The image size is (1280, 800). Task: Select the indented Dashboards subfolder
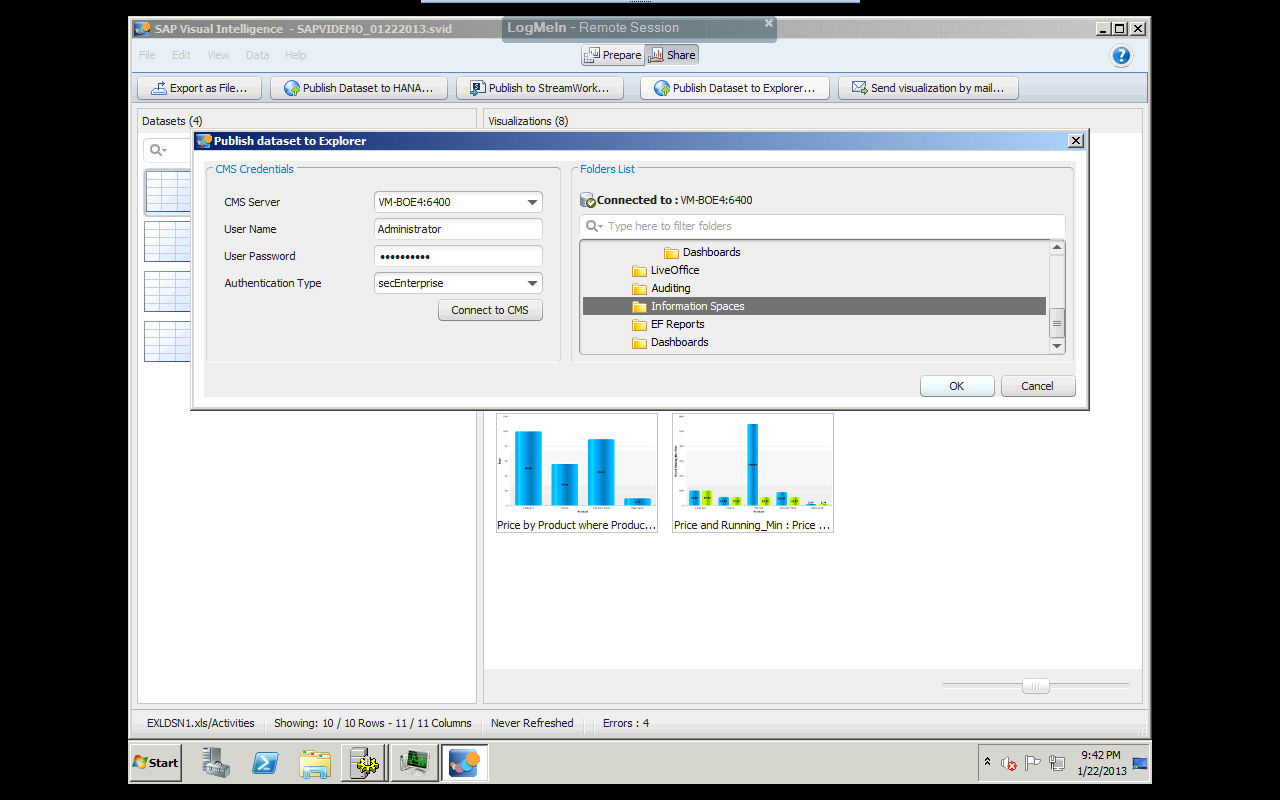pos(702,252)
